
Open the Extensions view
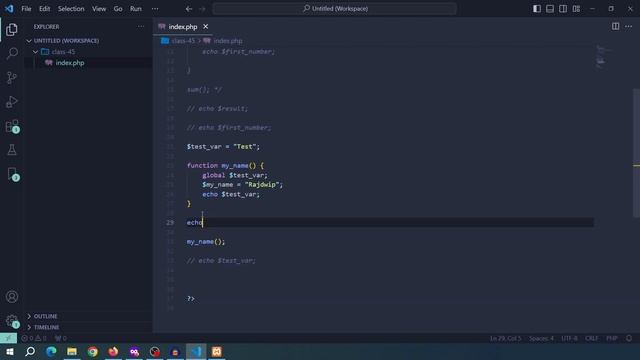[x=12, y=126]
